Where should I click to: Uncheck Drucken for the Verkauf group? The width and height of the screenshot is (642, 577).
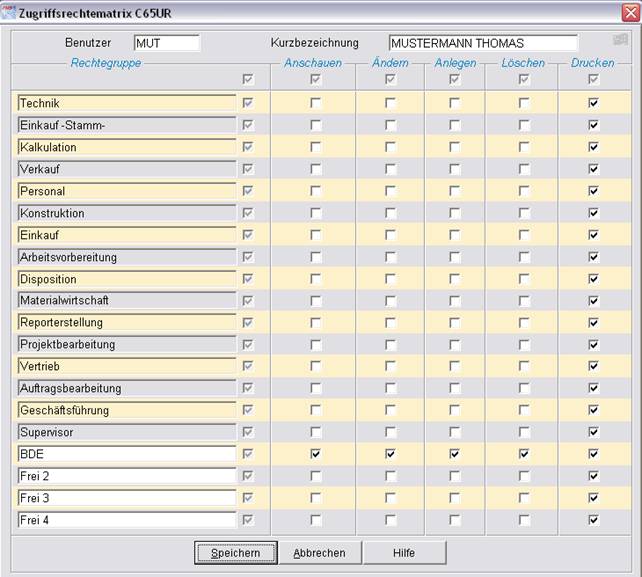pos(594,169)
